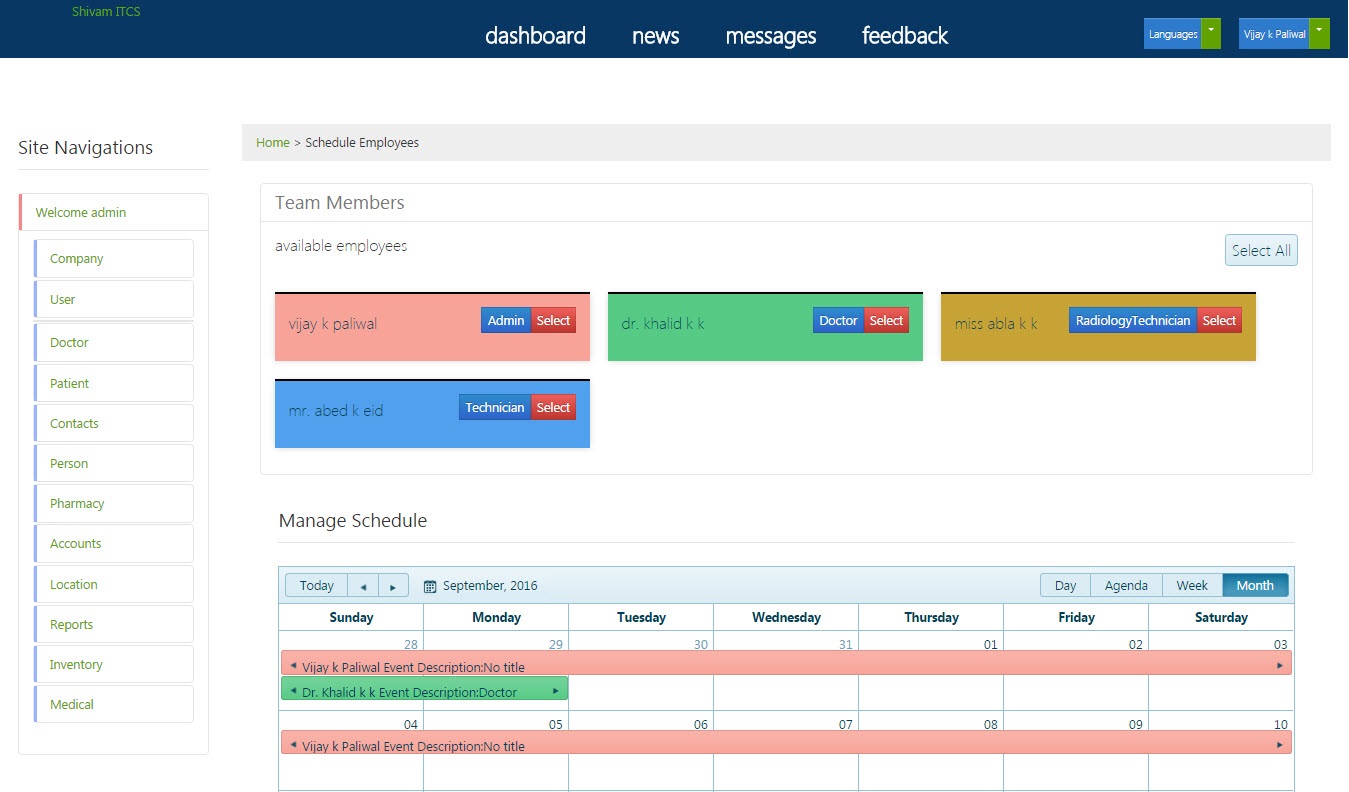Open Doctor in site navigation

pos(114,342)
